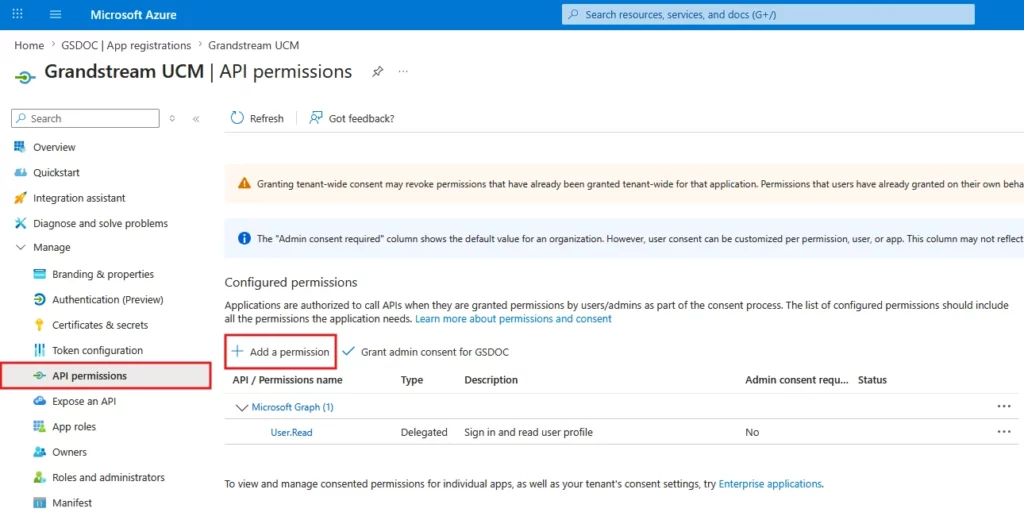
Task: Click the feedback person icon
Action: pos(316,118)
